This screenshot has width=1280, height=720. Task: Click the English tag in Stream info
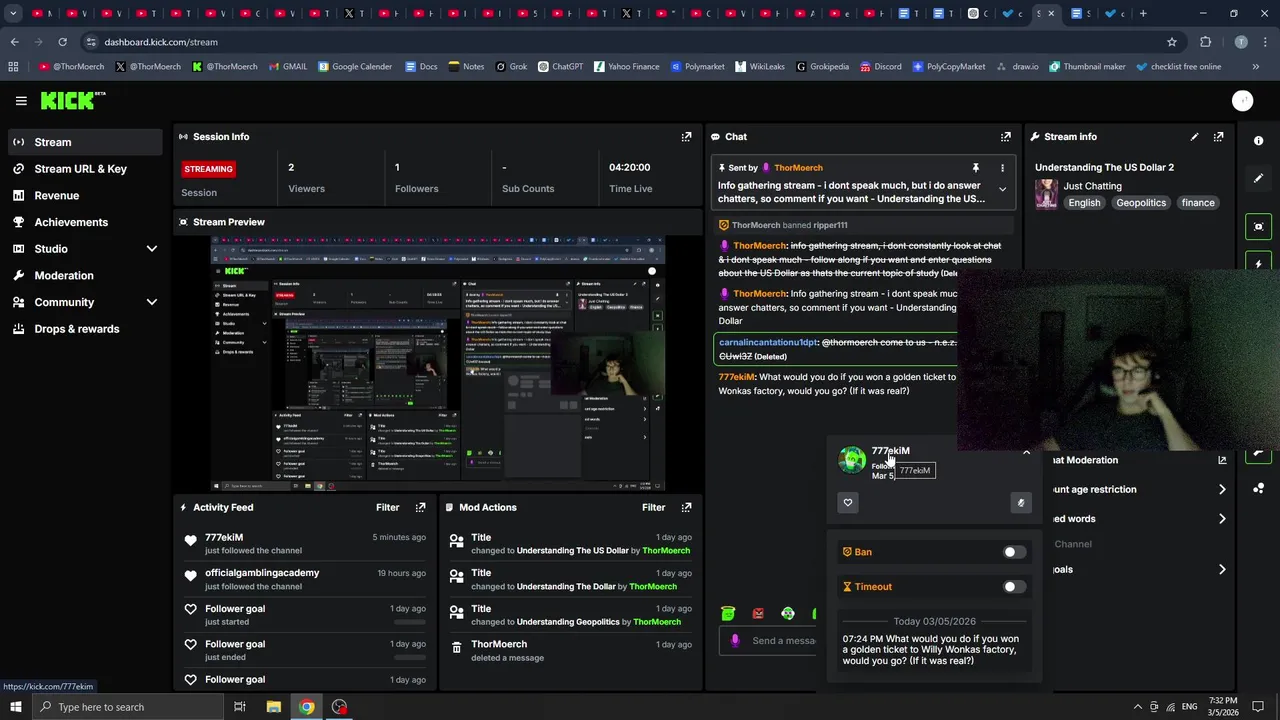tap(1084, 203)
